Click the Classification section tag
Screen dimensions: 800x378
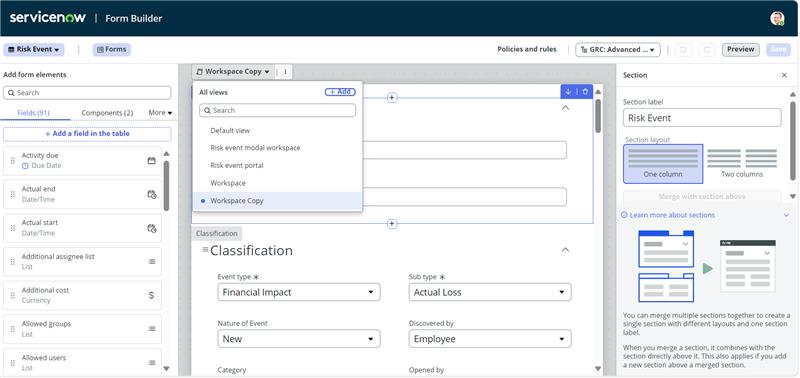click(217, 234)
